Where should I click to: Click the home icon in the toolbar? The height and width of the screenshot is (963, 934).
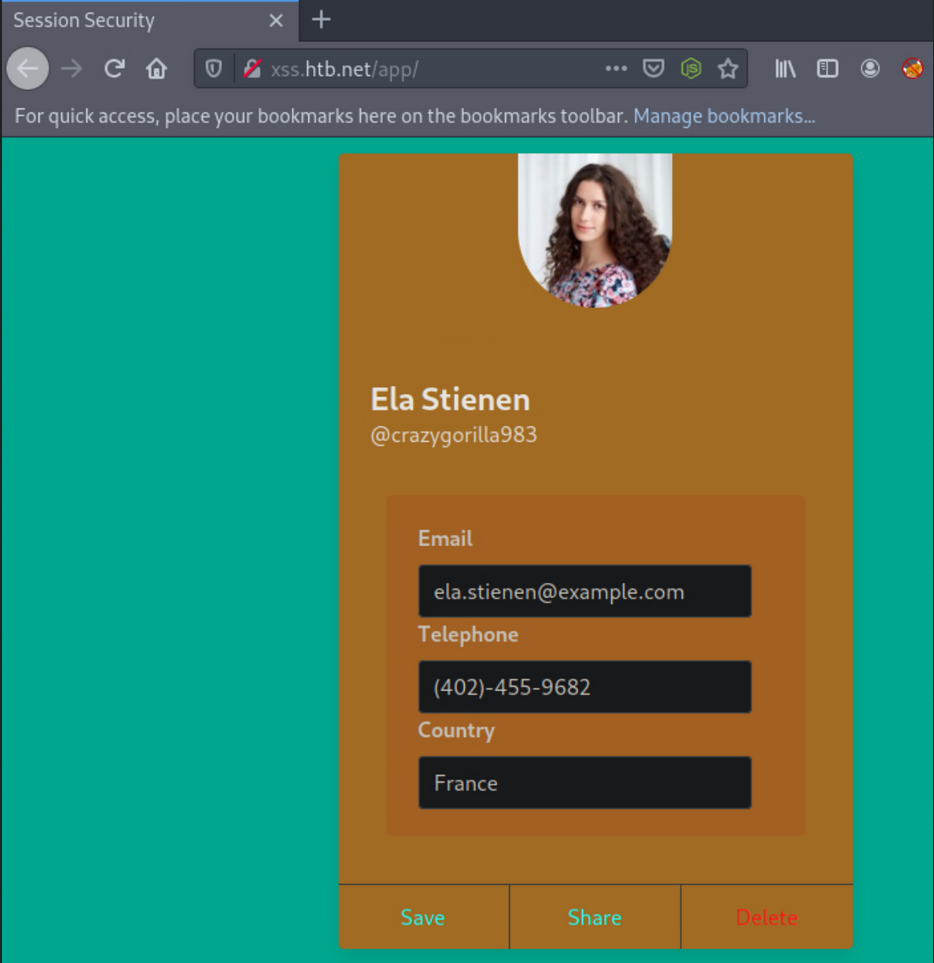[154, 68]
